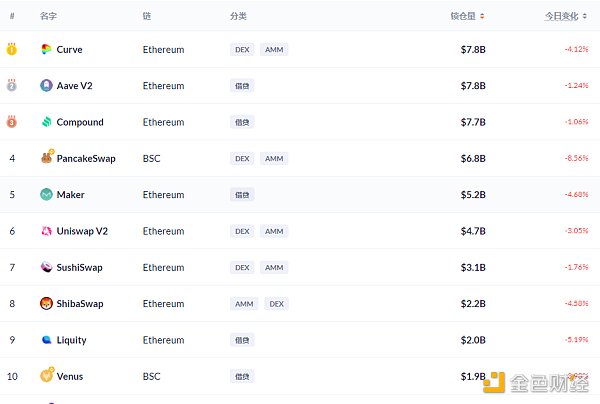
Task: Click the Maker logo icon
Action: pyautogui.click(x=46, y=195)
